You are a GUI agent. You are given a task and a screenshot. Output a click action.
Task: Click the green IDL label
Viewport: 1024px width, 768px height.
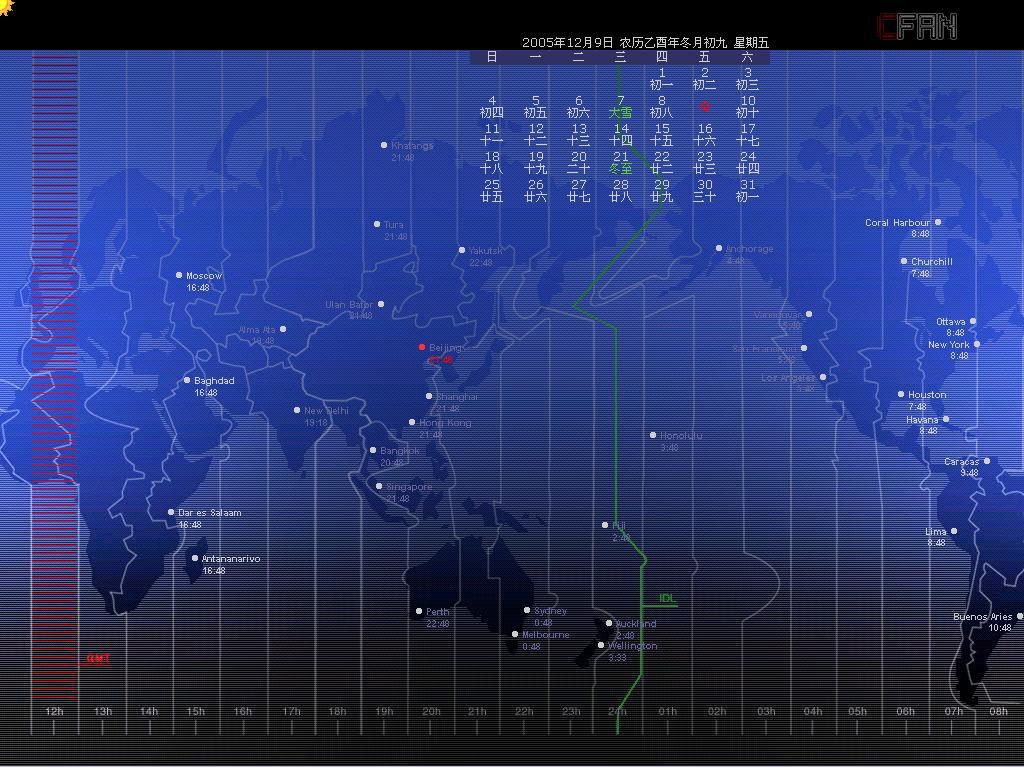(667, 599)
